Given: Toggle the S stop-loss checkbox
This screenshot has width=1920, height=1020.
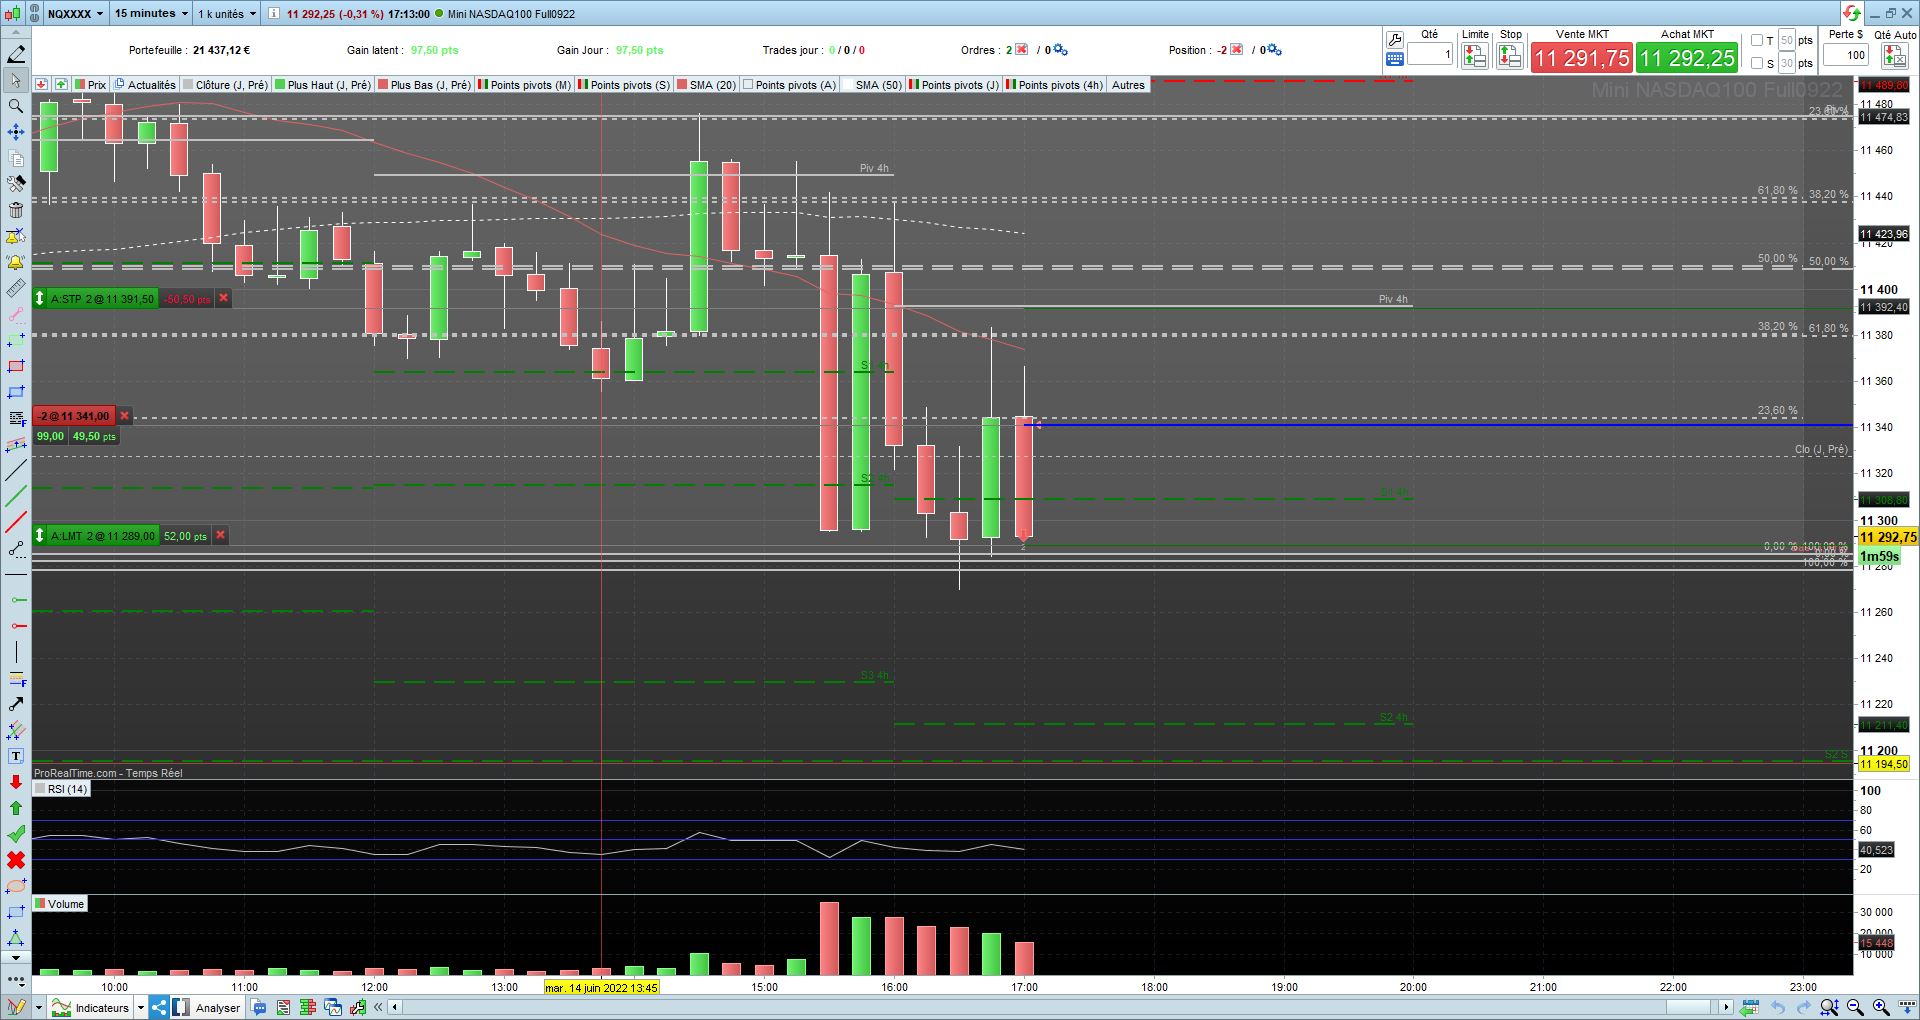Looking at the screenshot, I should click(x=1757, y=63).
